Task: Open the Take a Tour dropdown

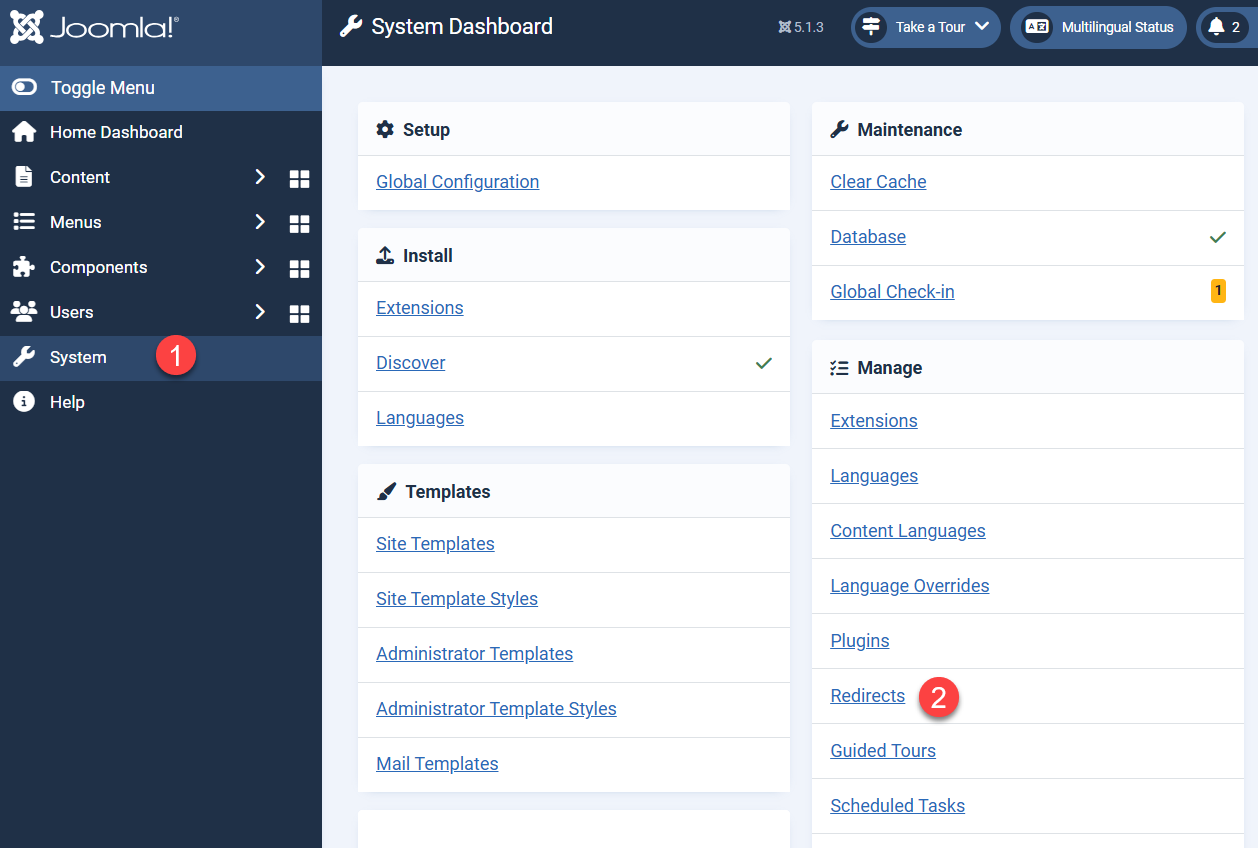Action: pyautogui.click(x=925, y=27)
